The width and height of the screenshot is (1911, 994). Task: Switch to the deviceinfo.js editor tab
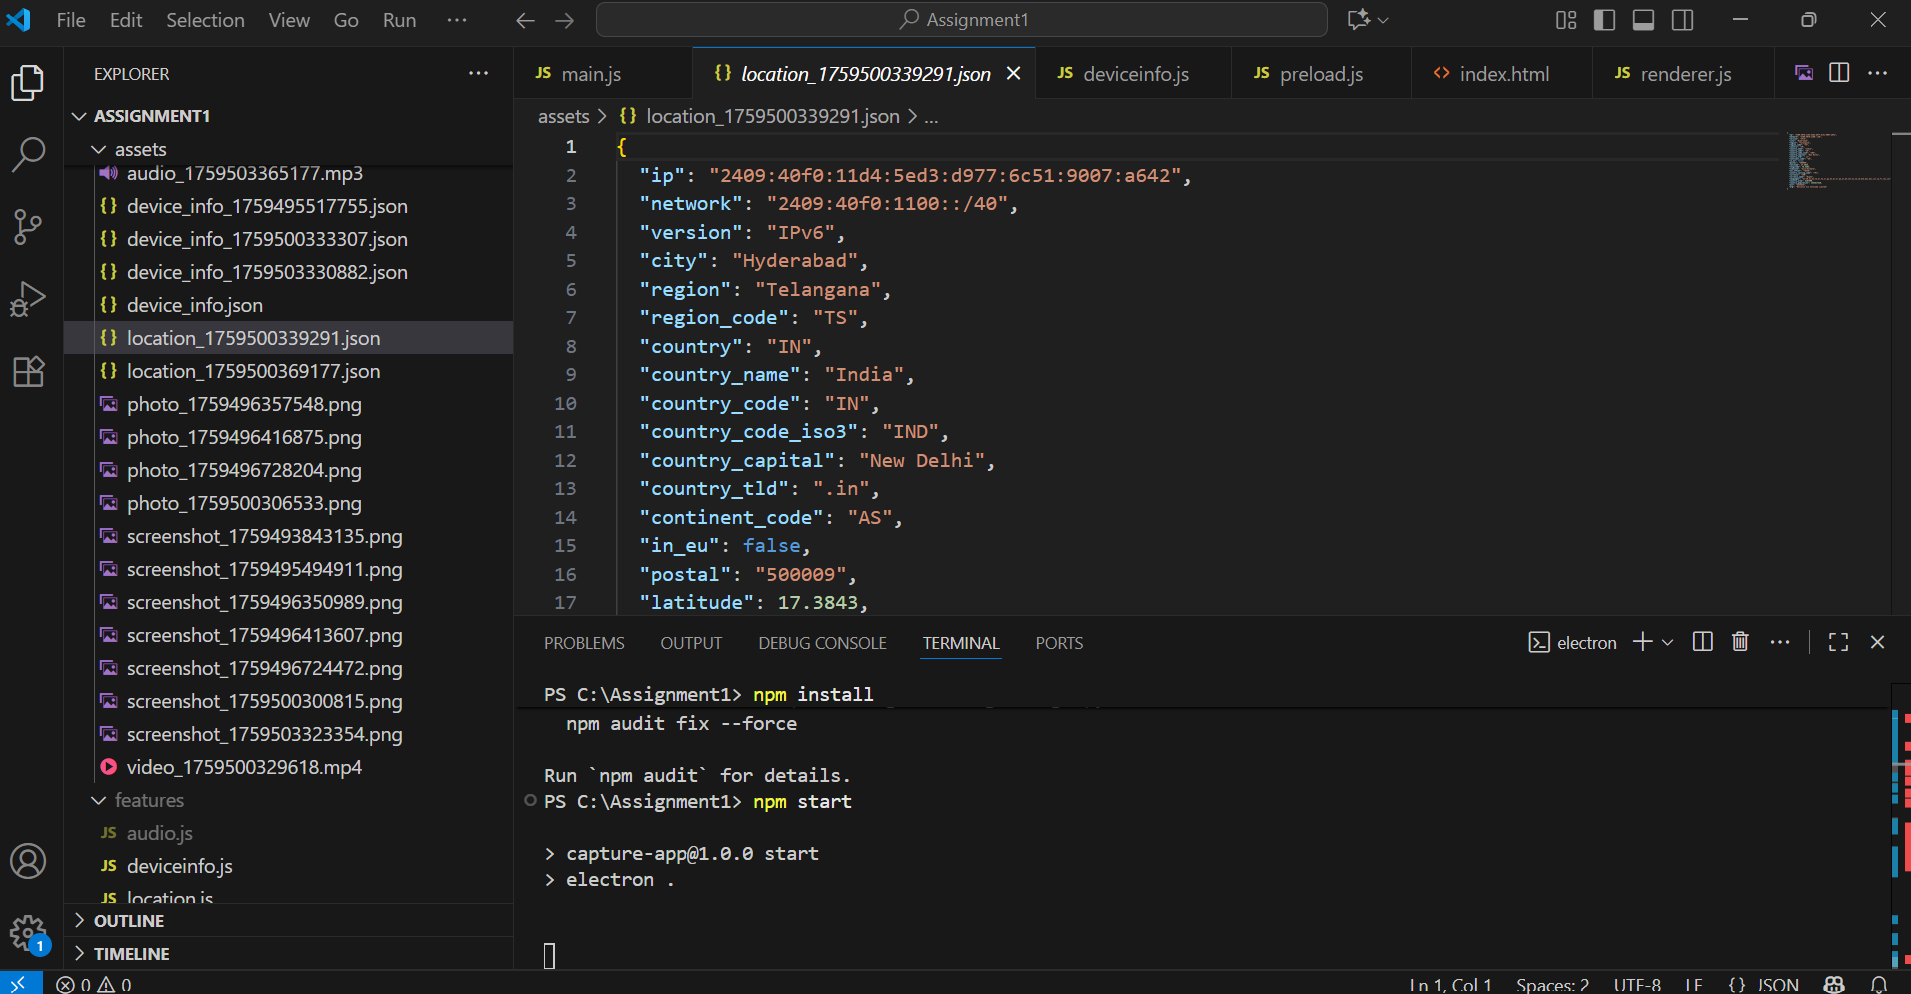tap(1135, 74)
